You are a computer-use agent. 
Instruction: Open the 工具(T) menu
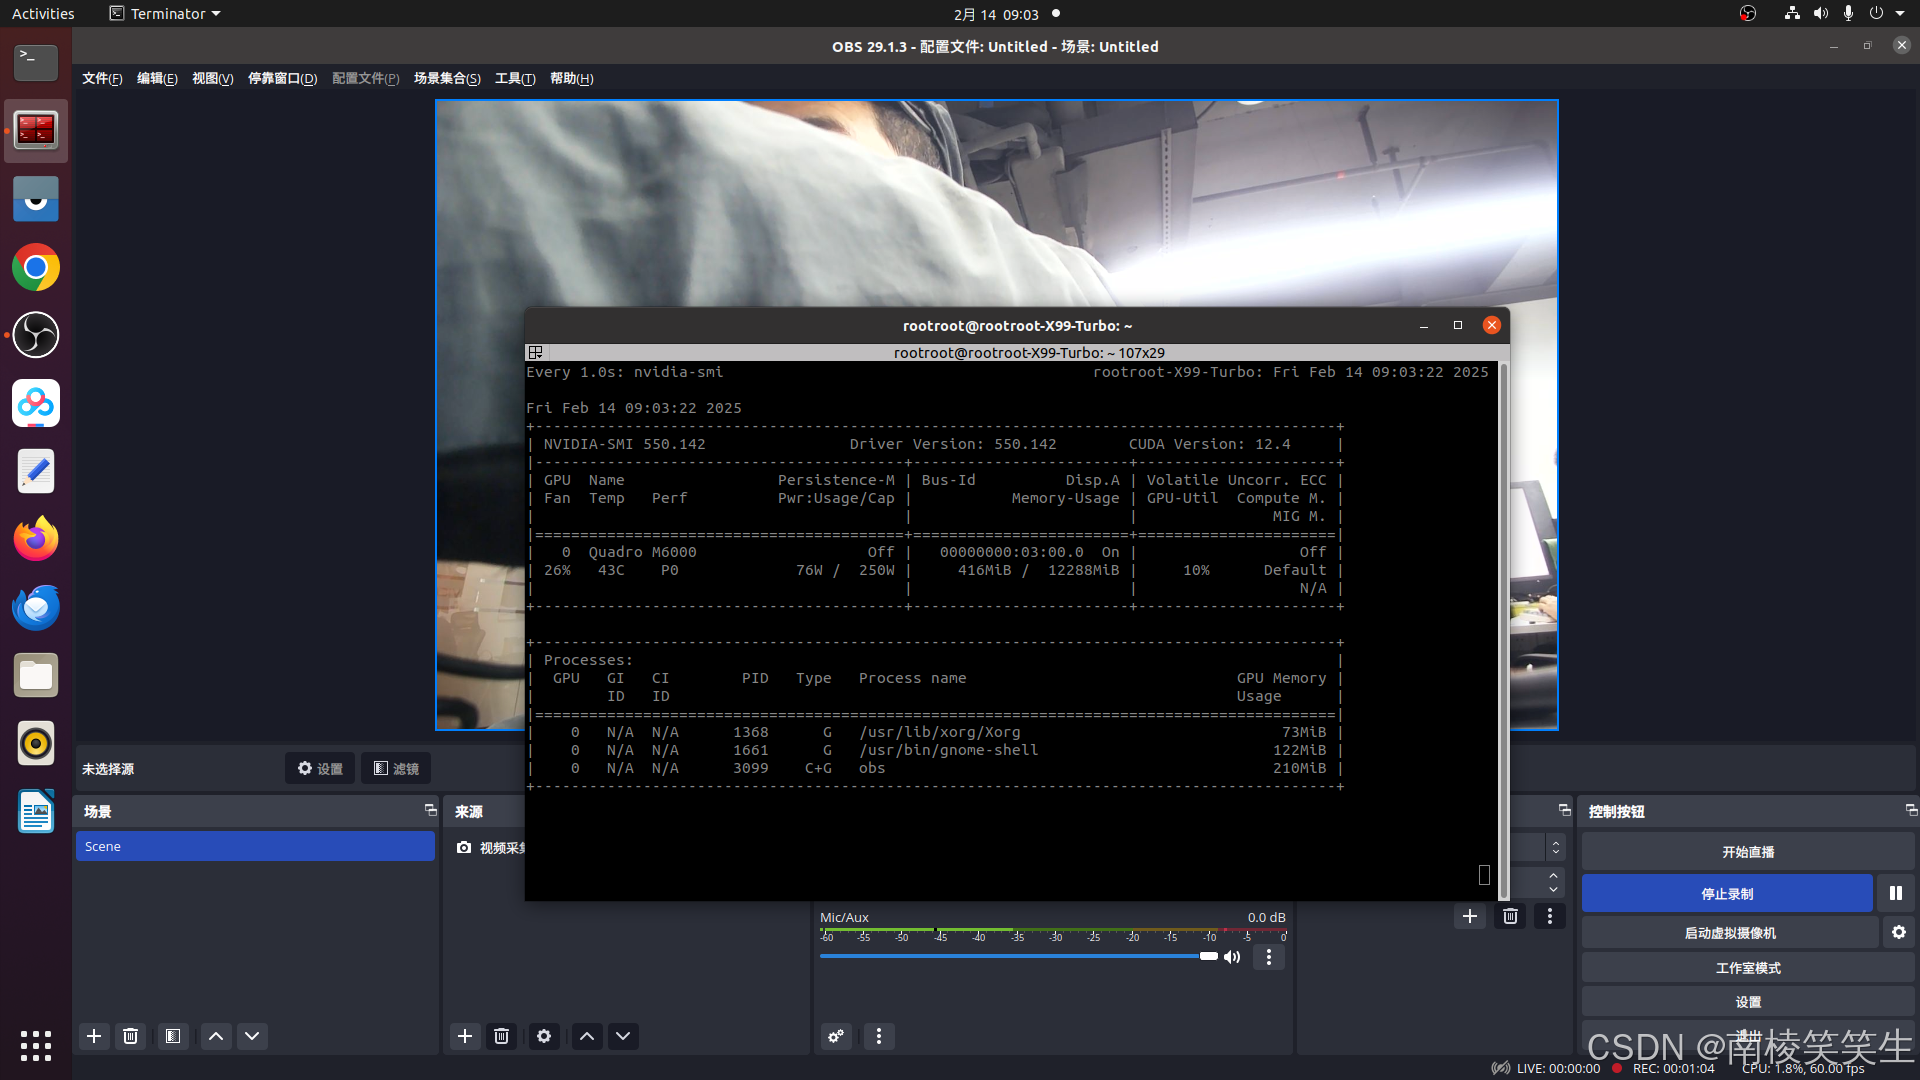click(514, 78)
